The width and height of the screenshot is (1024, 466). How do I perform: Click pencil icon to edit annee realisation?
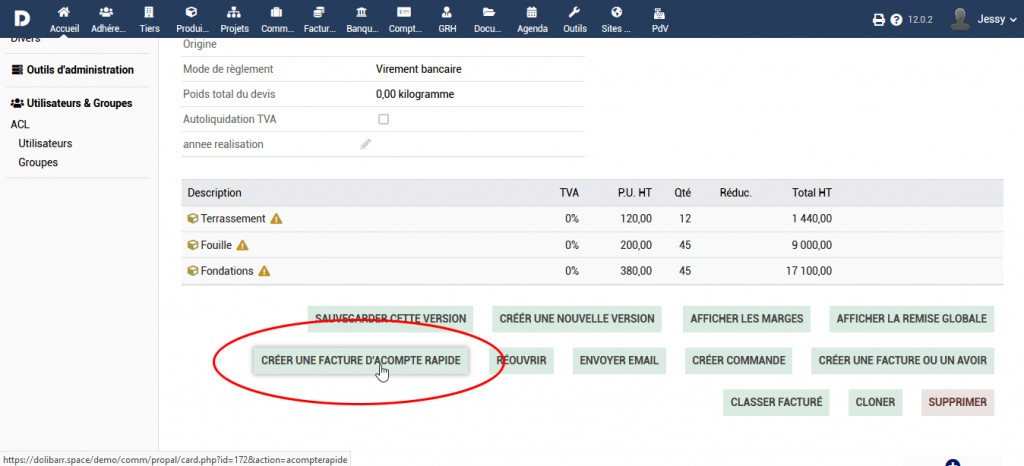(x=366, y=144)
